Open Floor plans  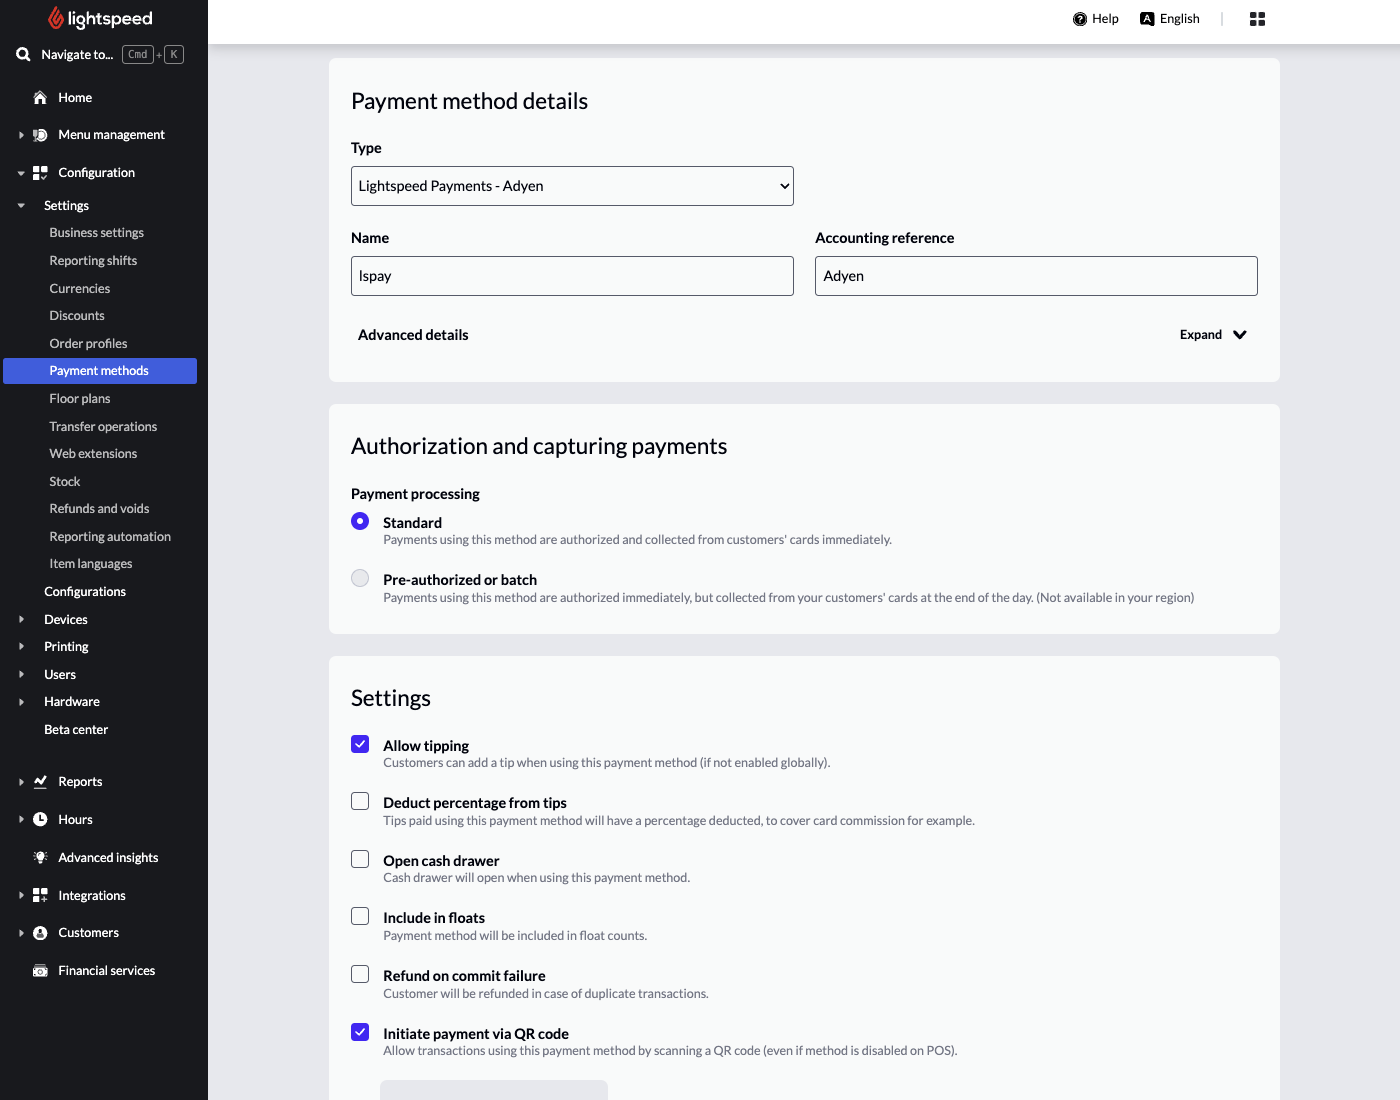pos(80,399)
